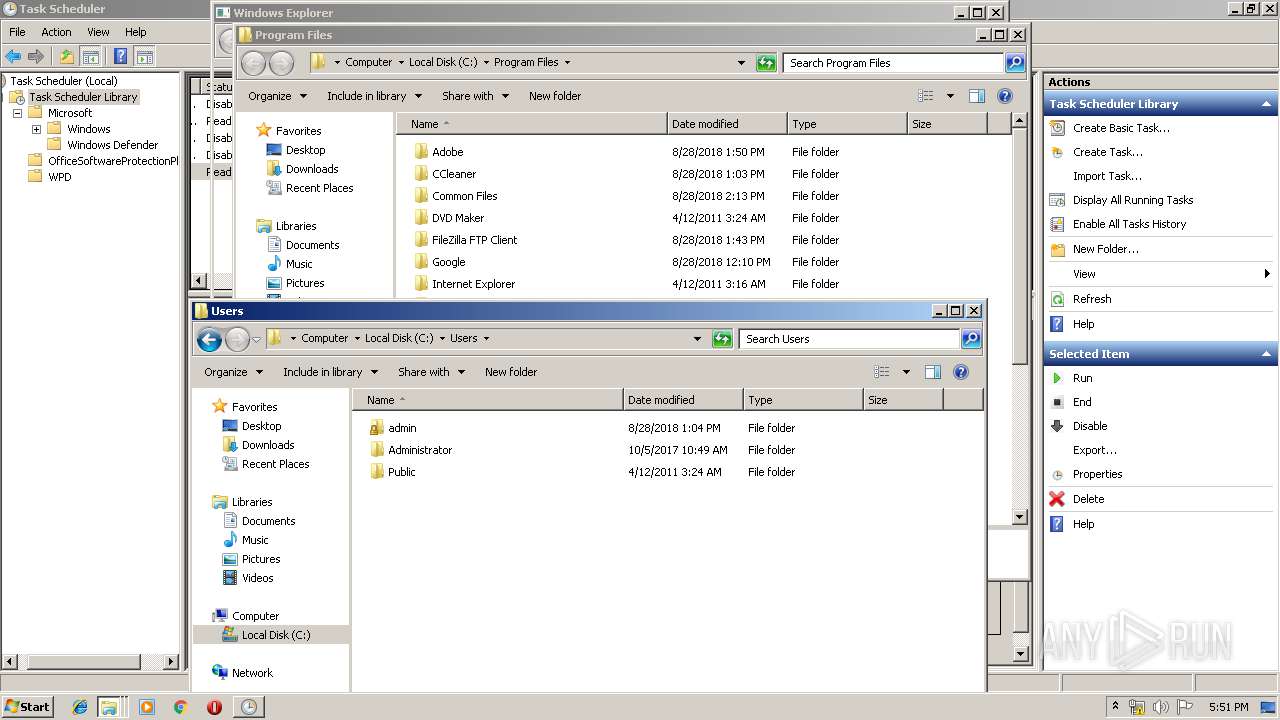Open Share with dropdown in Users window
Image resolution: width=1280 pixels, height=720 pixels.
(431, 372)
